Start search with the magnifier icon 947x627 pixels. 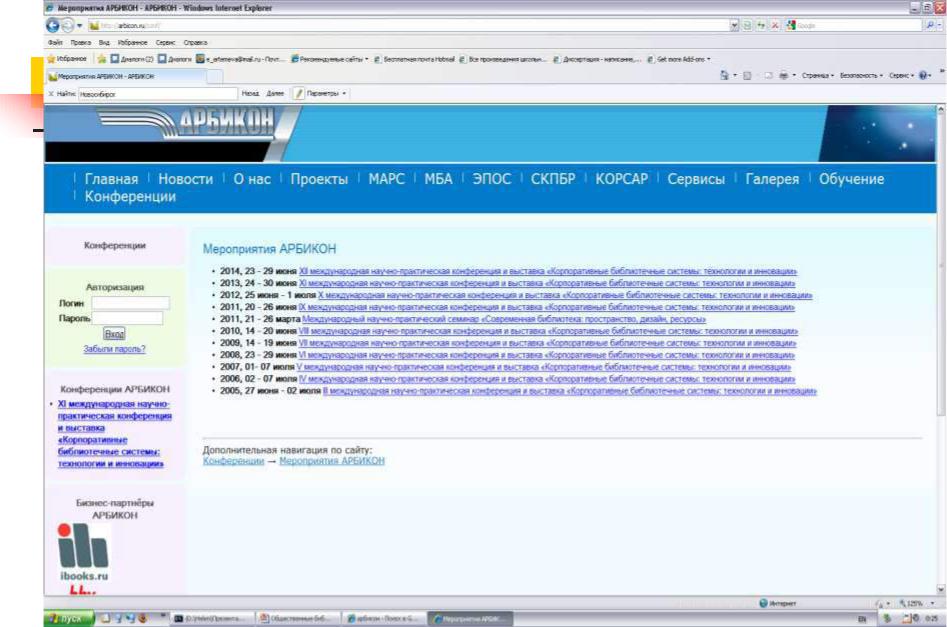[929, 25]
